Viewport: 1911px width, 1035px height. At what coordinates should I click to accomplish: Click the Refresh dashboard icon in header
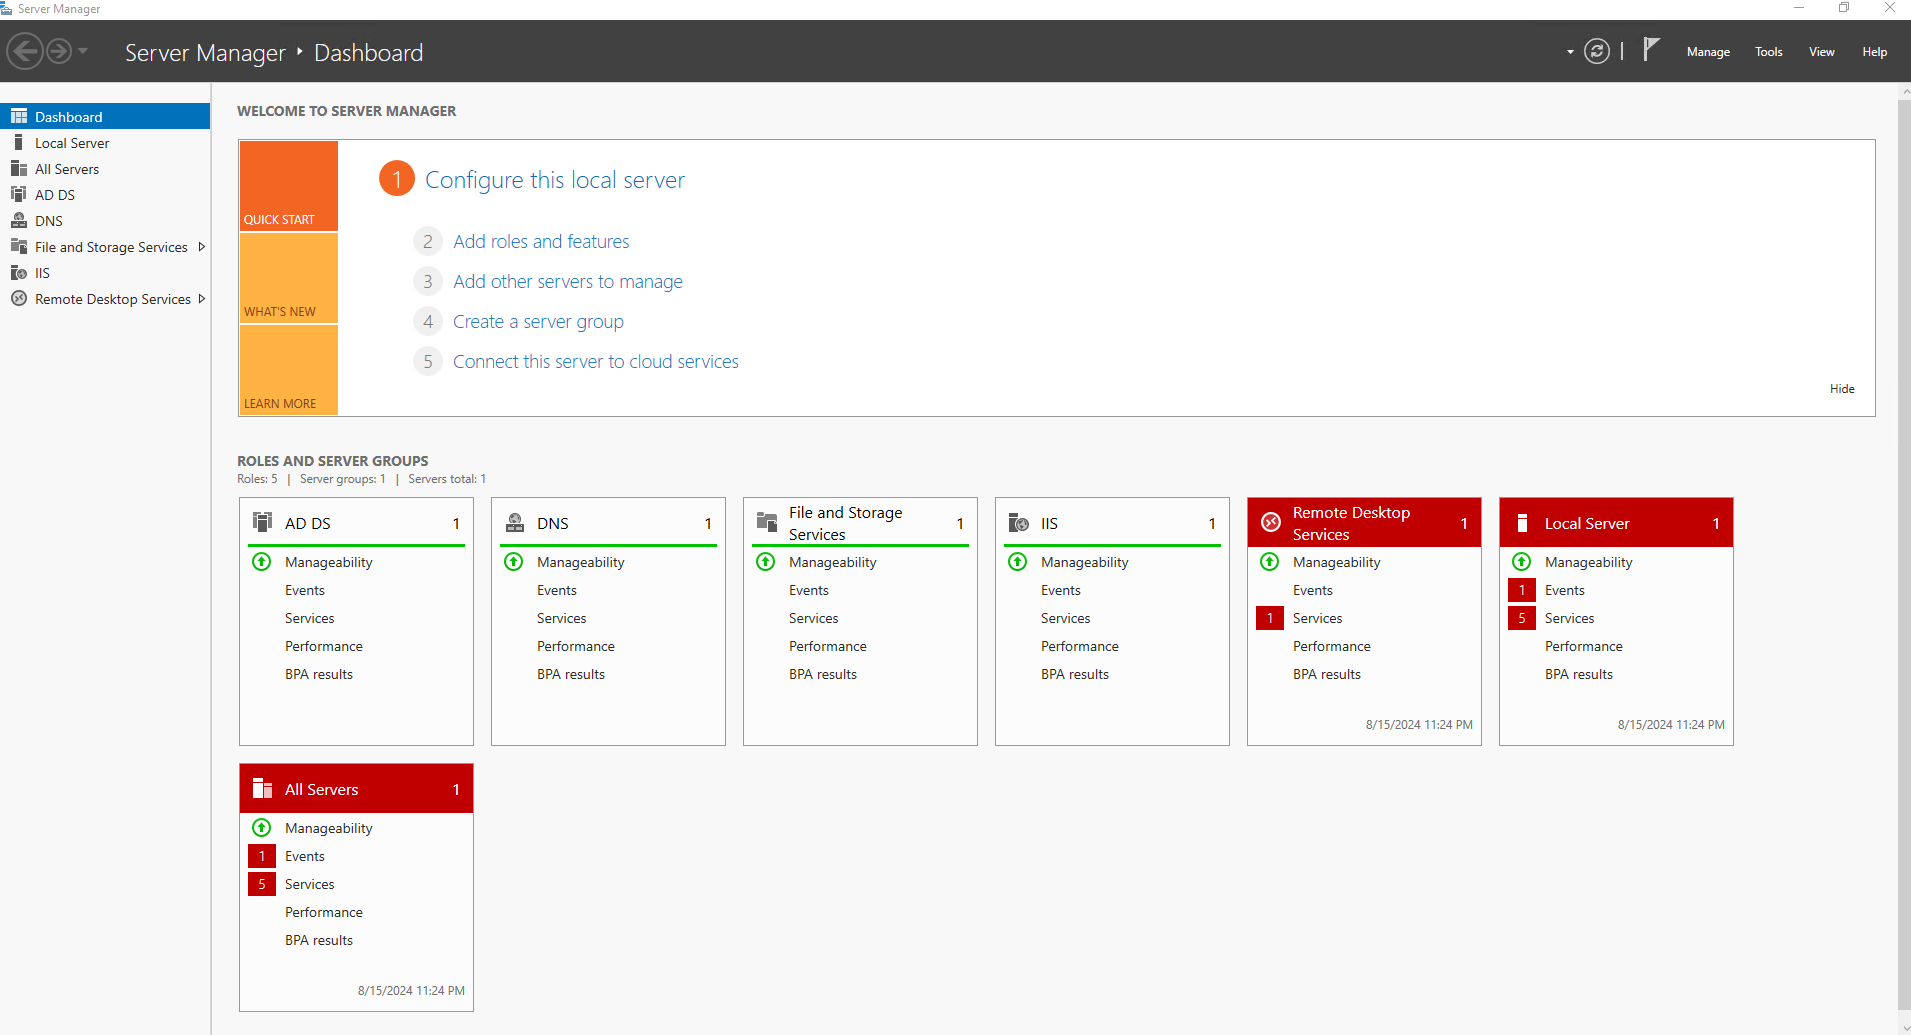(x=1597, y=52)
